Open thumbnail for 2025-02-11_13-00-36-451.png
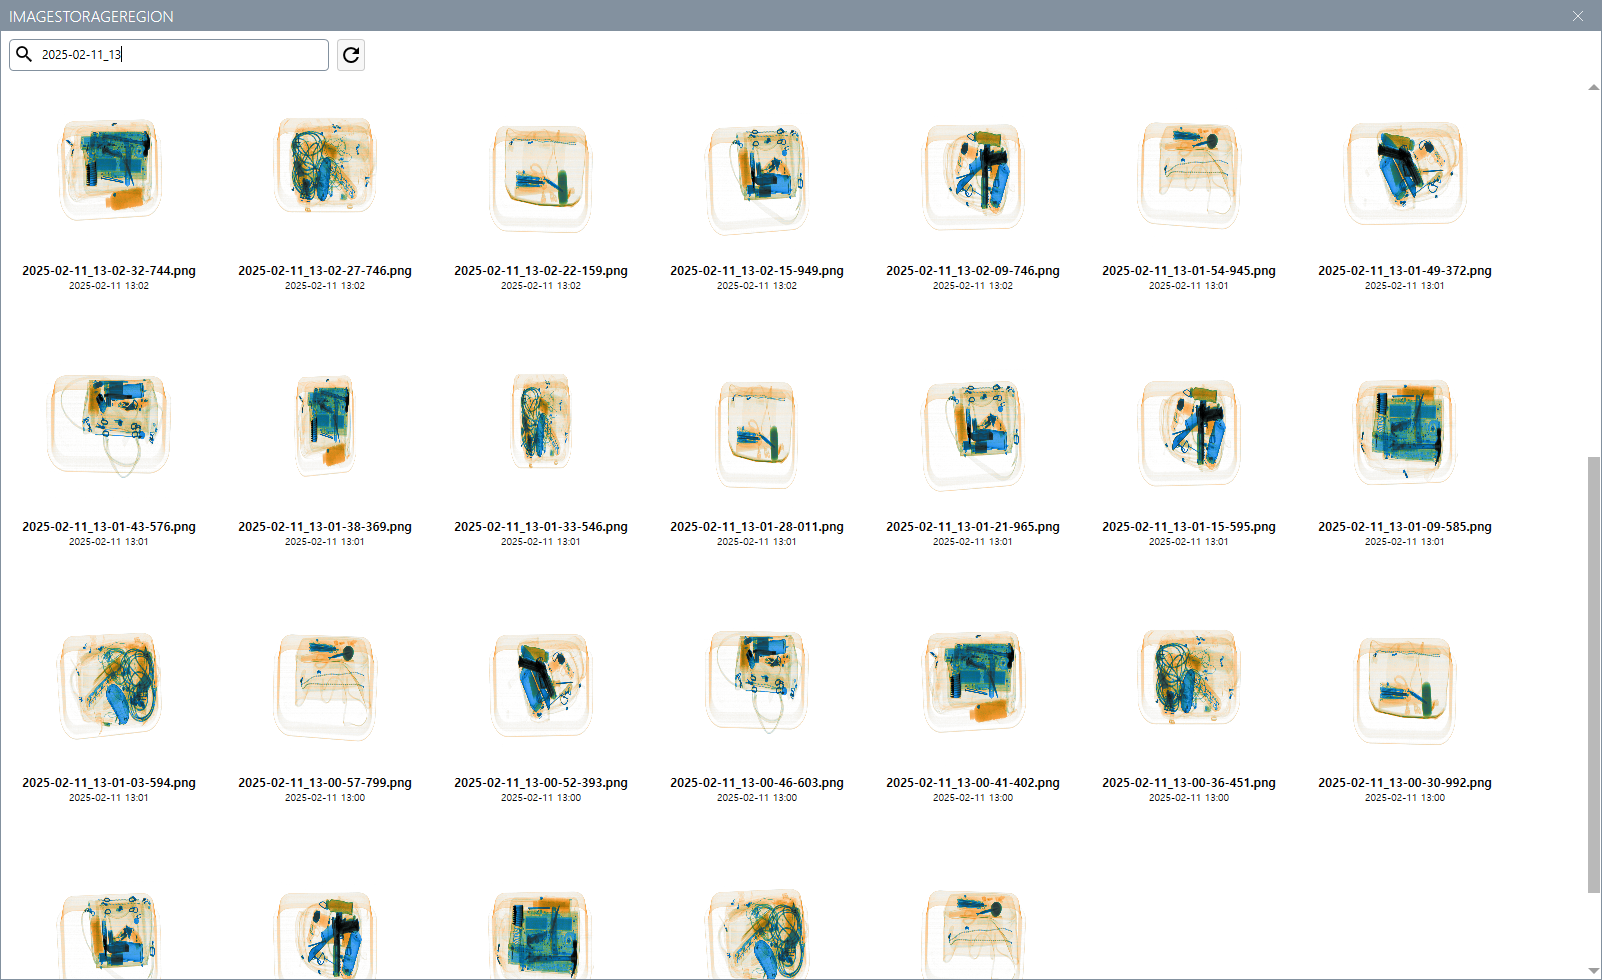 [1189, 678]
